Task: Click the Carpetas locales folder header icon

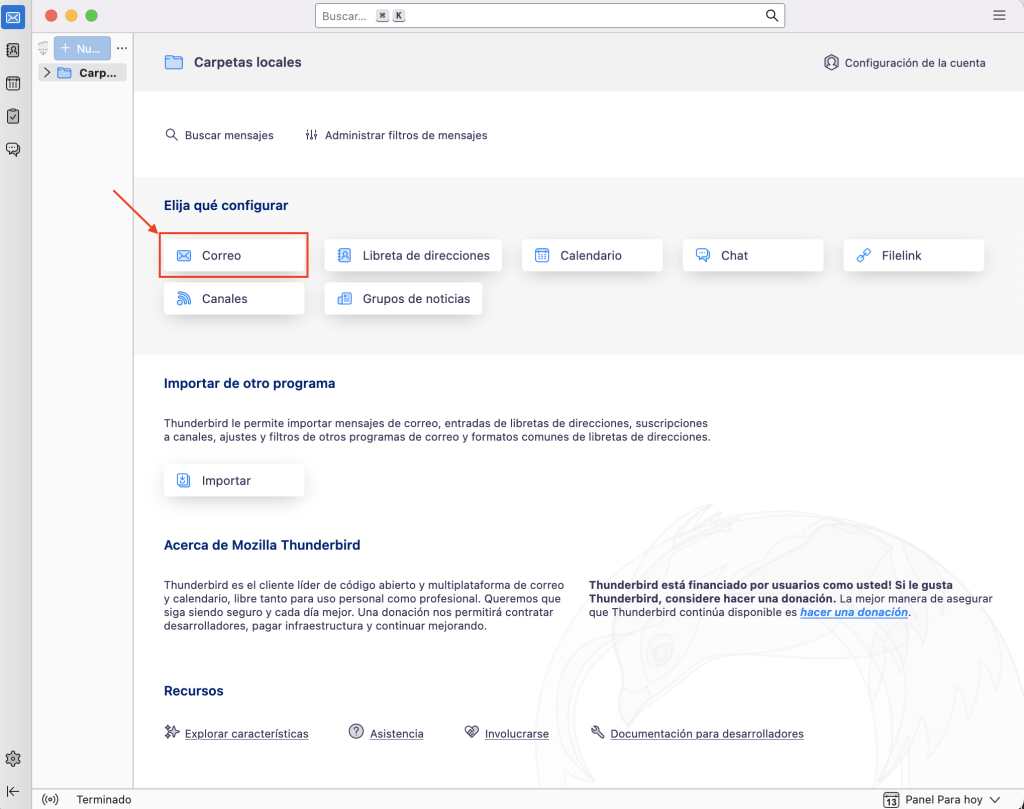Action: [174, 63]
